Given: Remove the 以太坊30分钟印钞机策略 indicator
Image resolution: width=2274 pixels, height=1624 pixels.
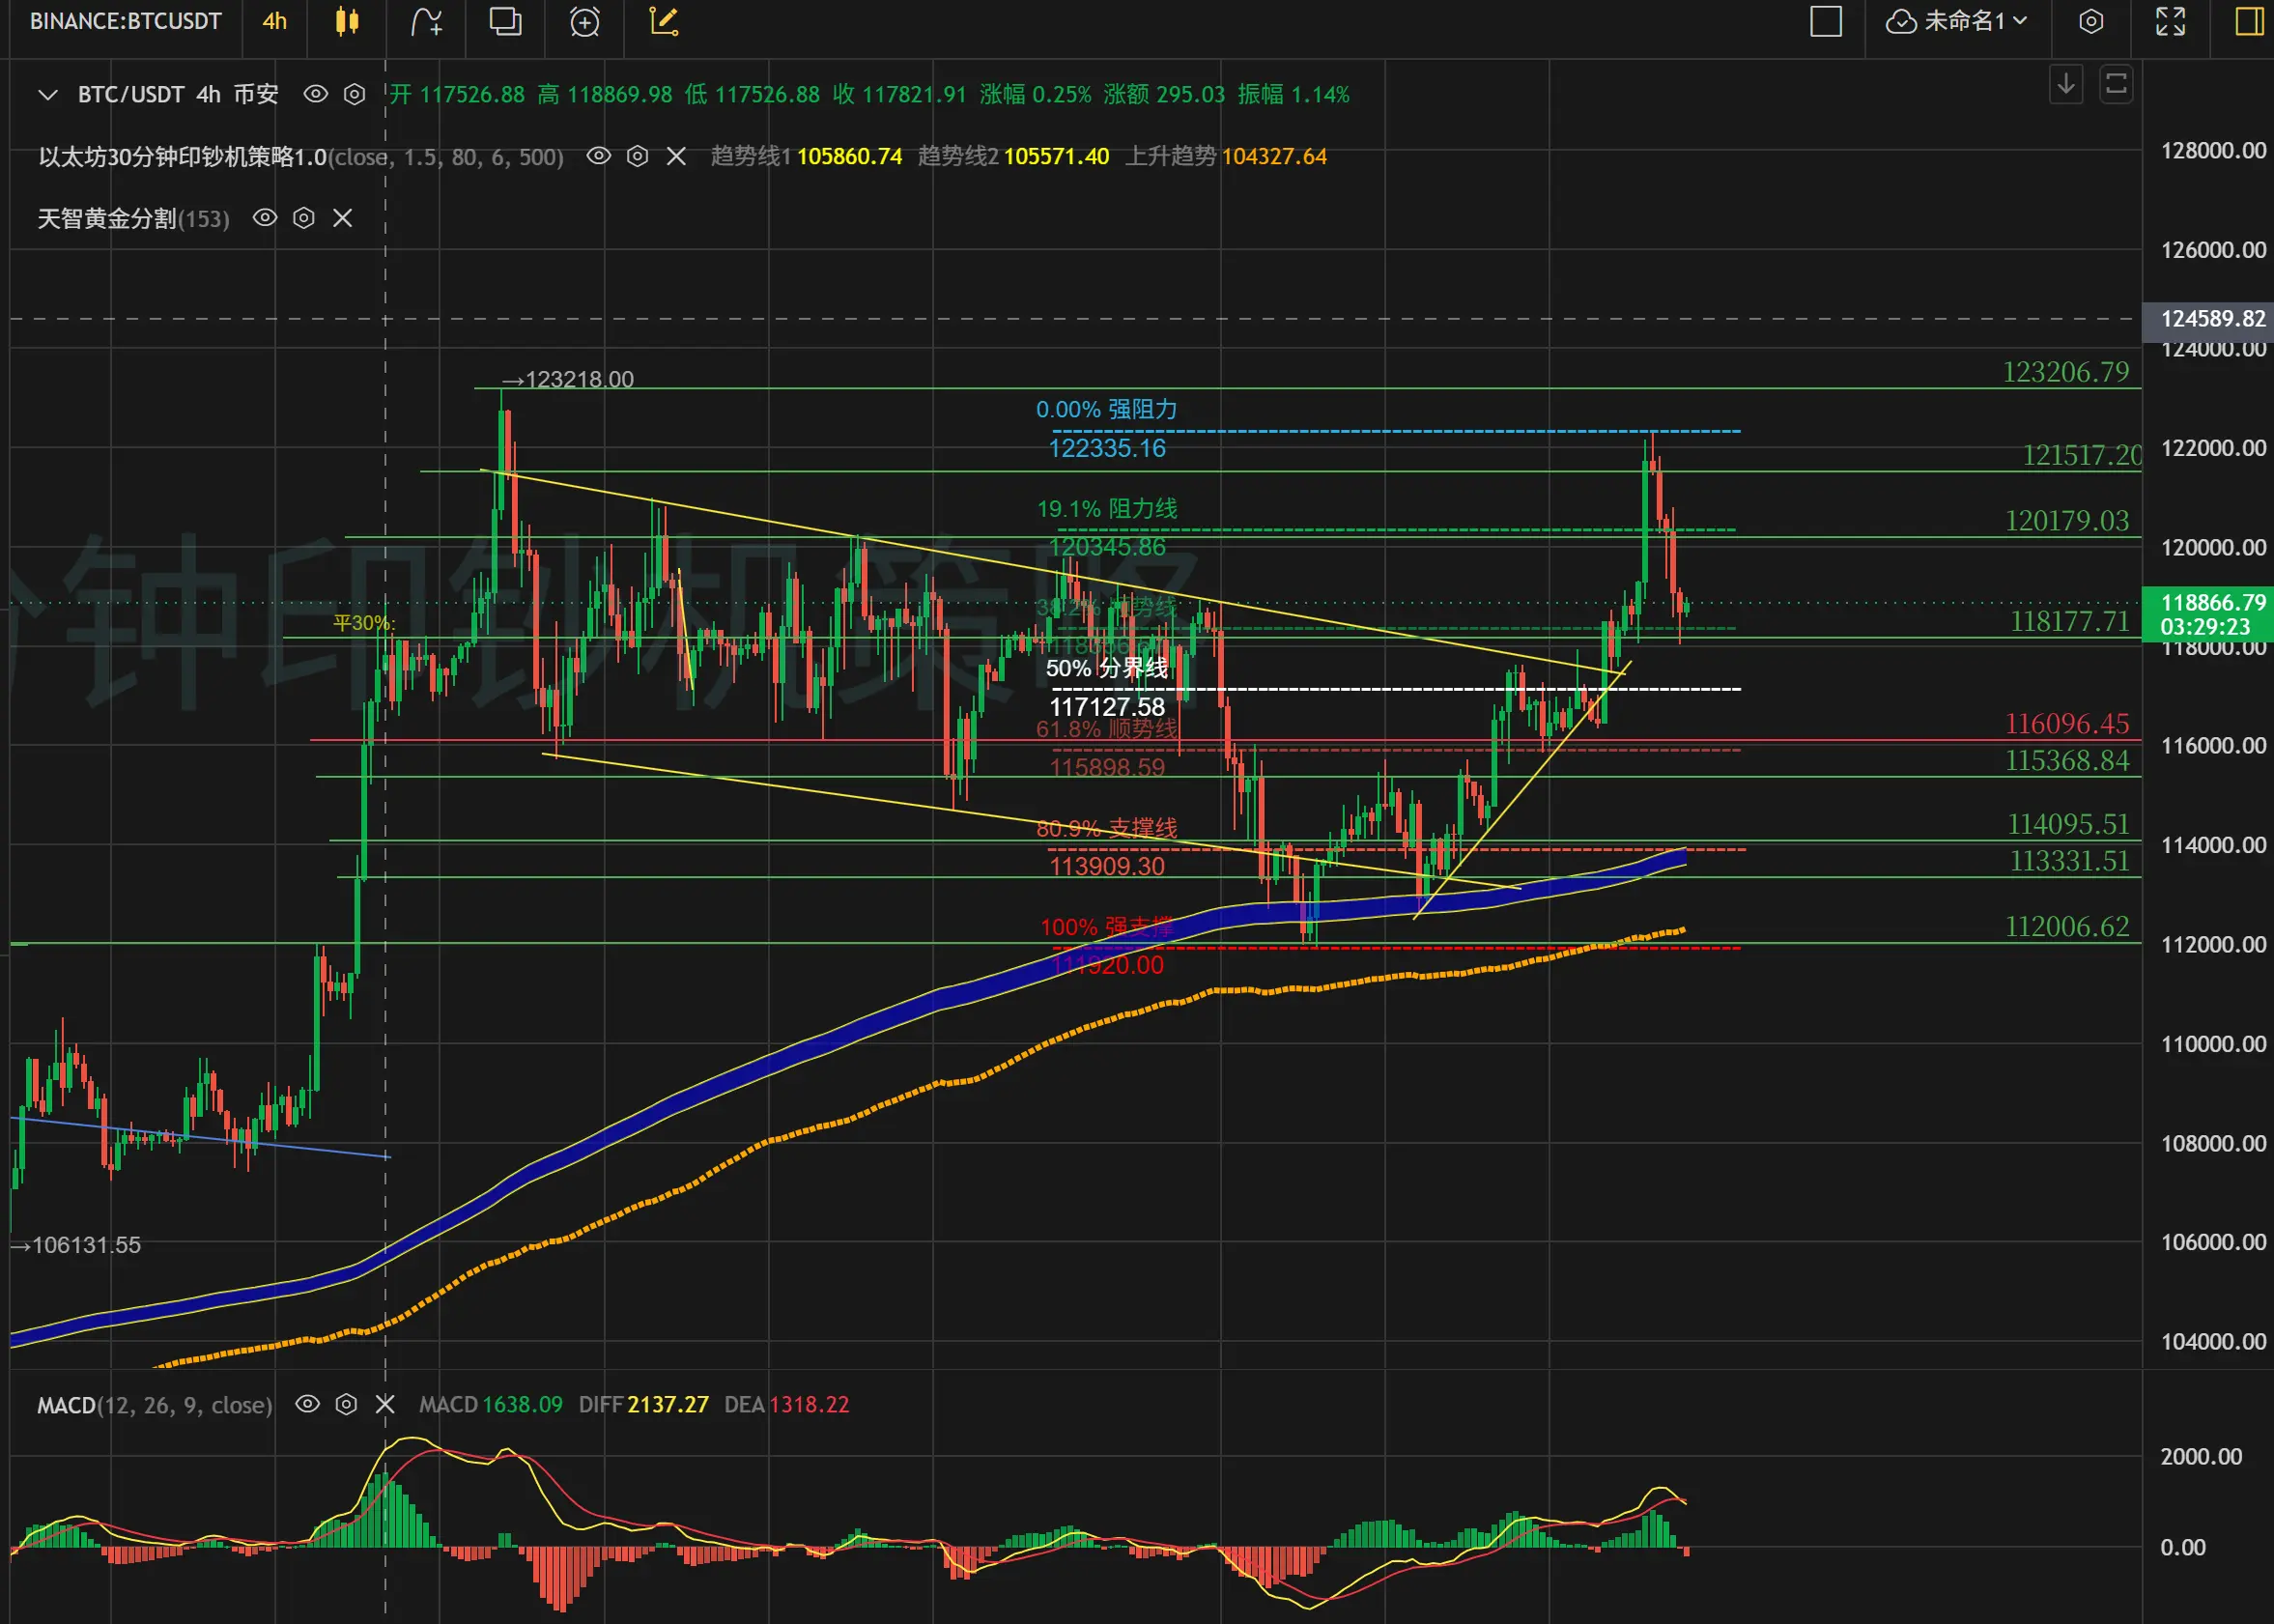Looking at the screenshot, I should (x=677, y=156).
